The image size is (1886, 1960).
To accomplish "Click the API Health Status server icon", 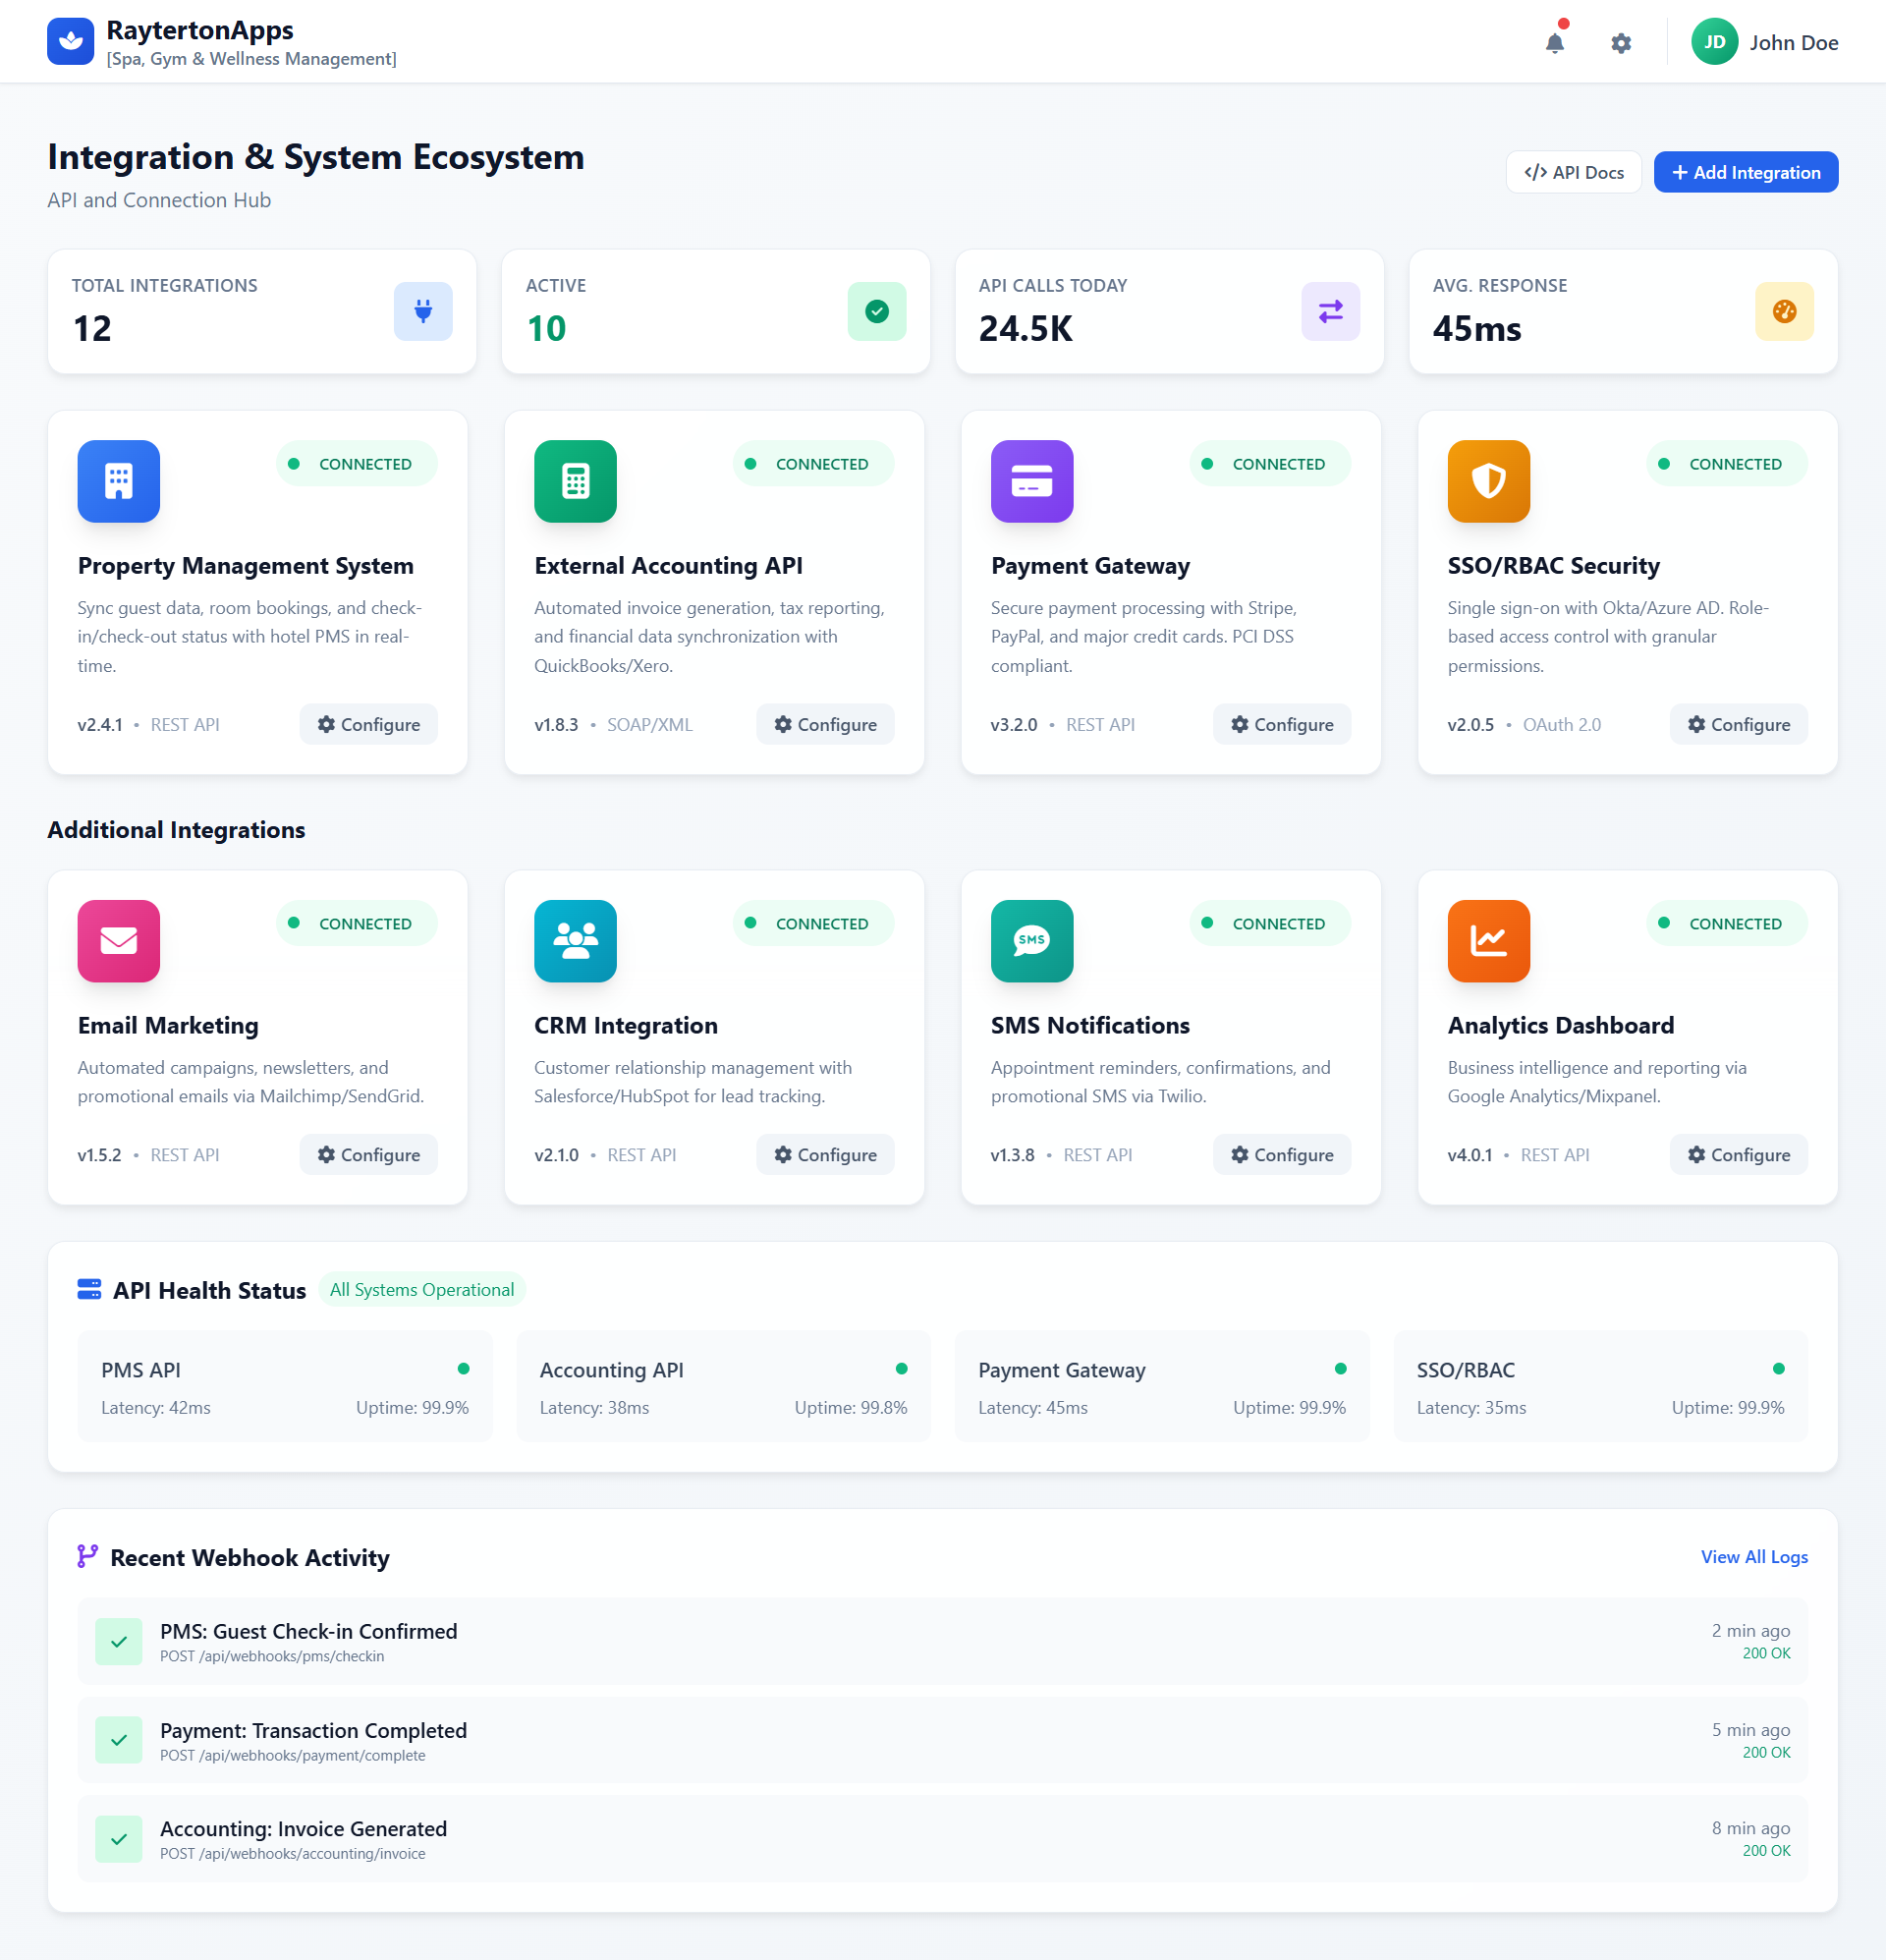I will pos(89,1289).
